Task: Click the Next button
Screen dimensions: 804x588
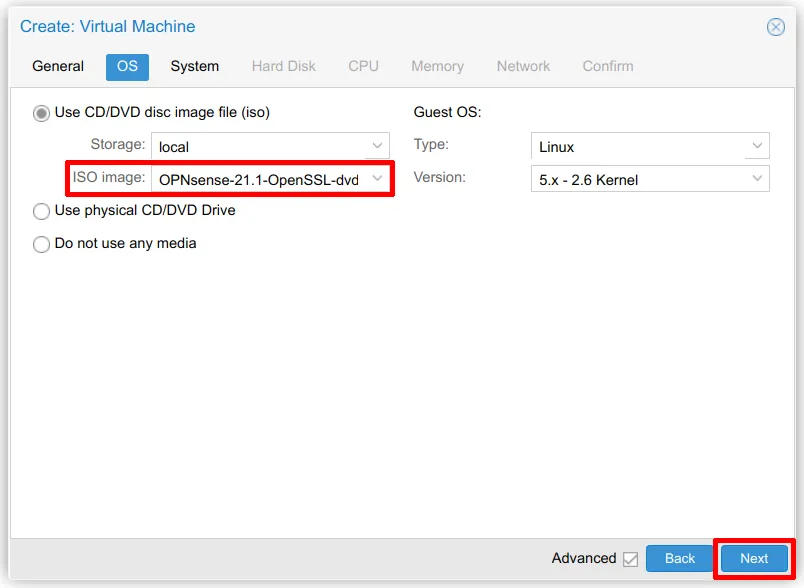Action: point(754,558)
